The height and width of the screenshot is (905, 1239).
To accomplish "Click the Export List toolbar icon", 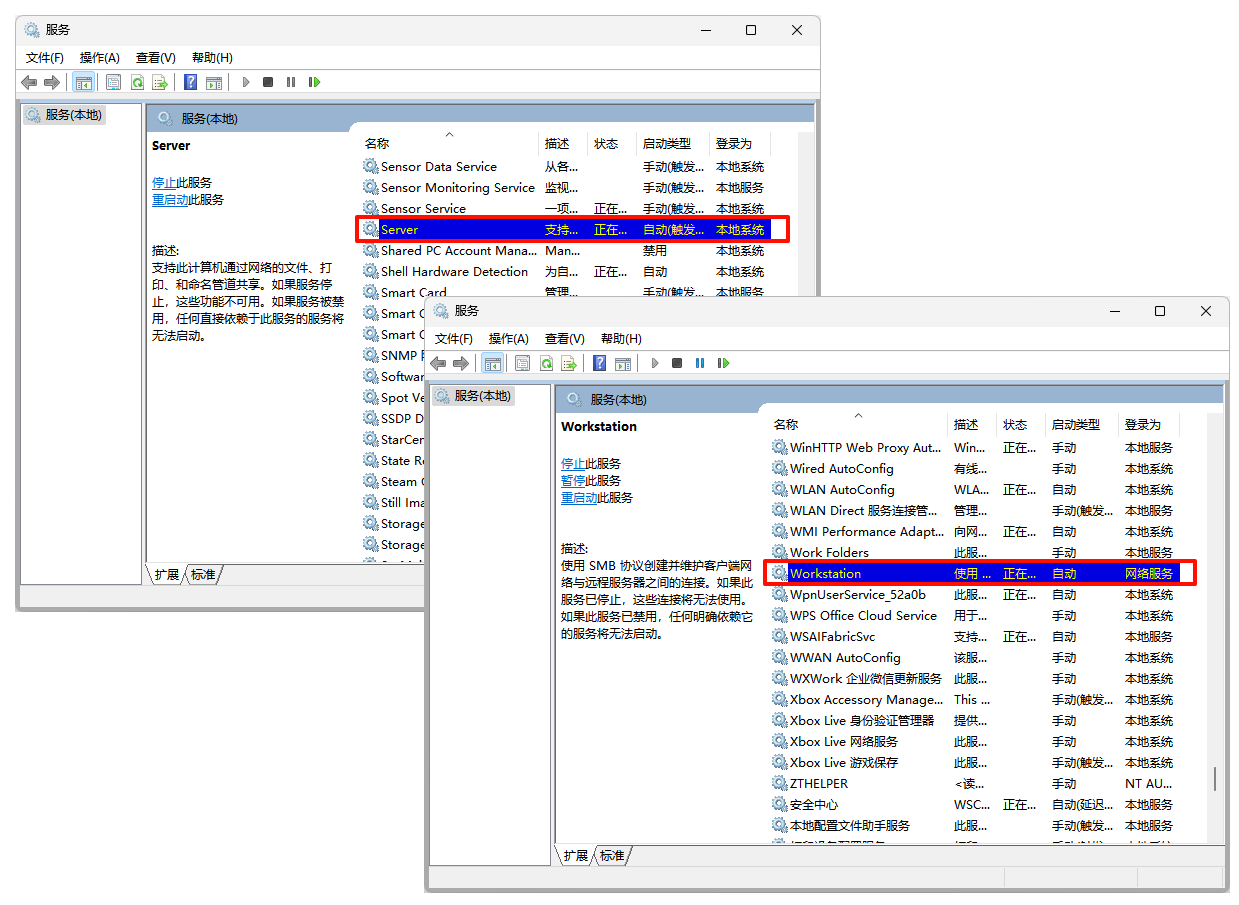I will click(161, 82).
